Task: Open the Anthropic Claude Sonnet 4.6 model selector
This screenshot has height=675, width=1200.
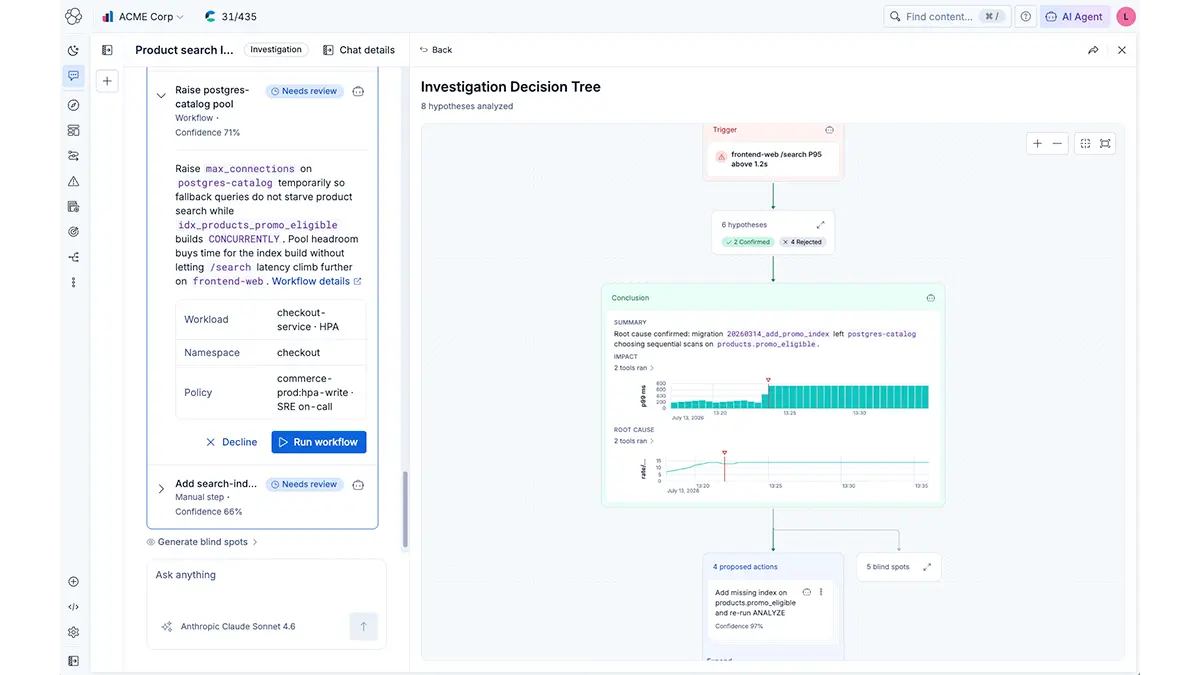Action: (x=229, y=627)
